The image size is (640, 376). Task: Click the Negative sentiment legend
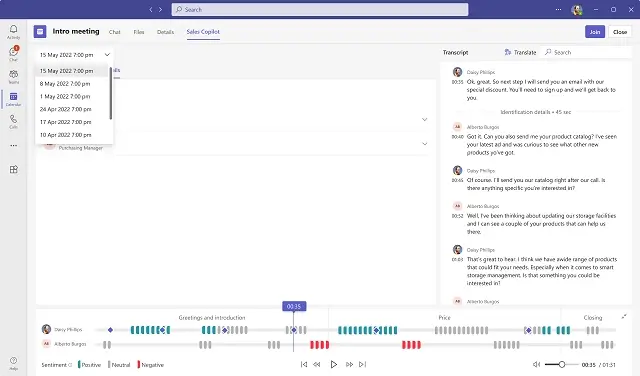tap(151, 365)
